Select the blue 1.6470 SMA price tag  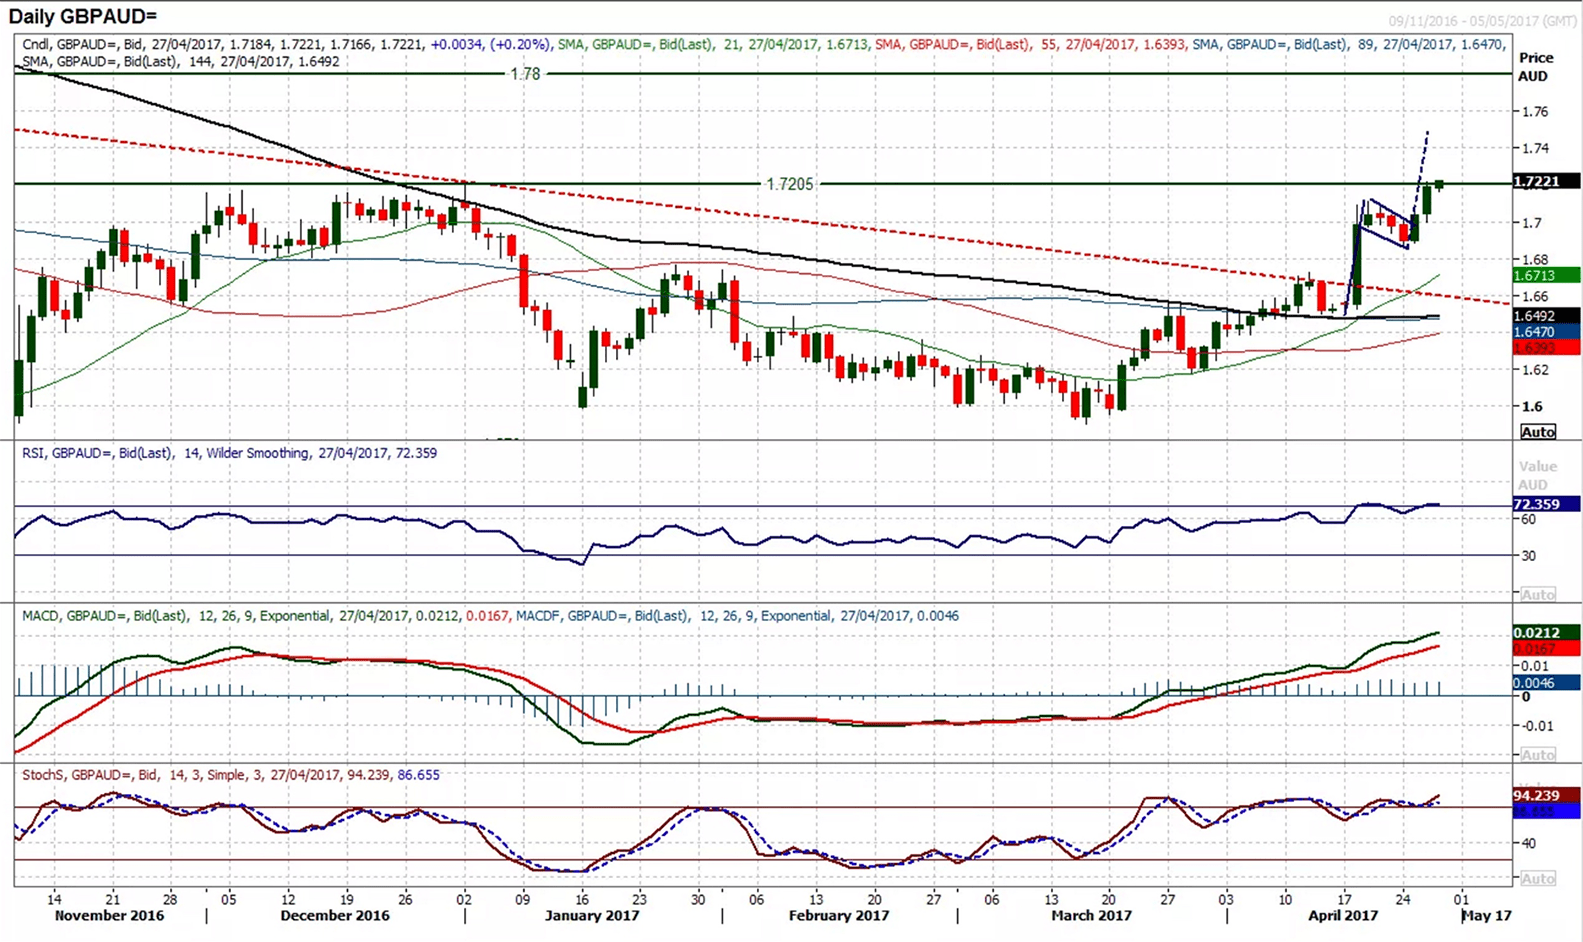[x=1545, y=332]
